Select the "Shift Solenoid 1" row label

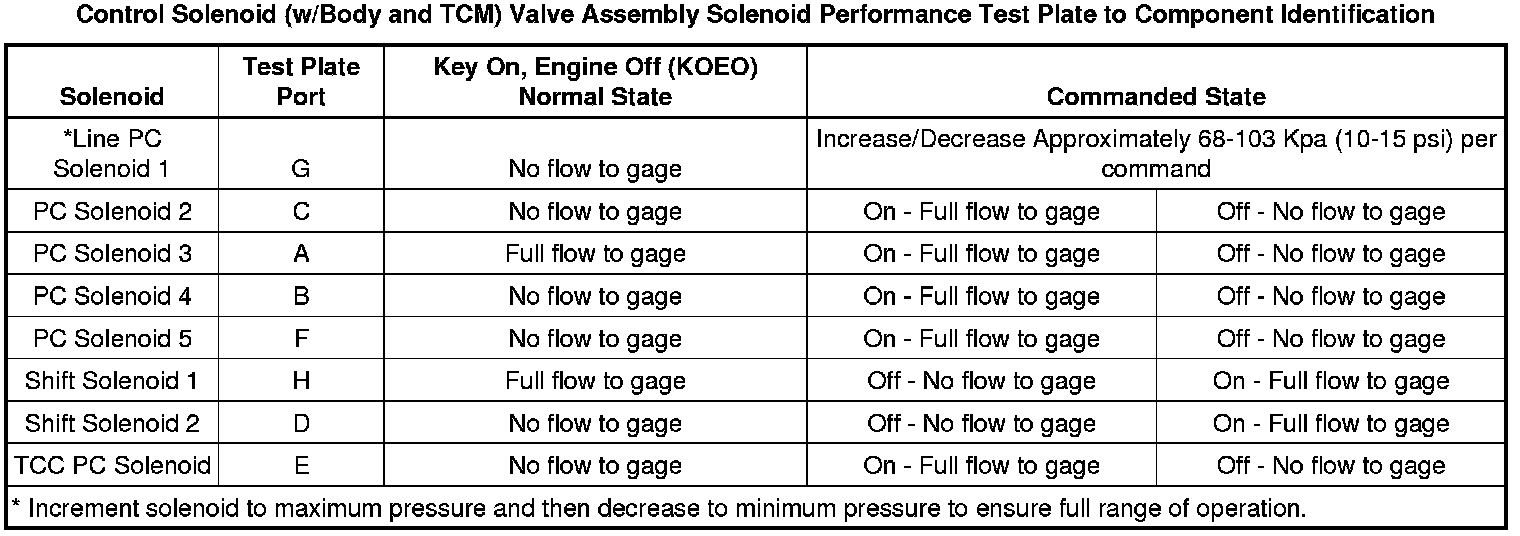click(x=112, y=381)
